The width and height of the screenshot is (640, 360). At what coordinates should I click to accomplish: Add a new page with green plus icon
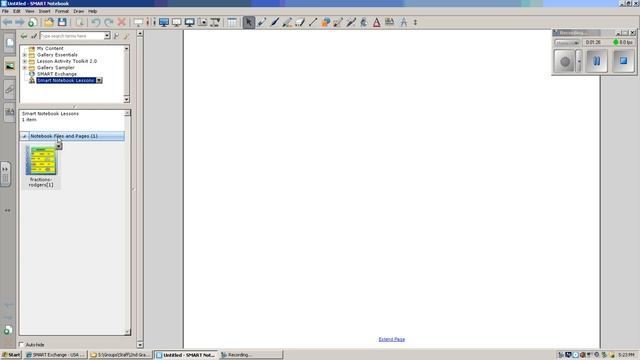pyautogui.click(x=33, y=22)
